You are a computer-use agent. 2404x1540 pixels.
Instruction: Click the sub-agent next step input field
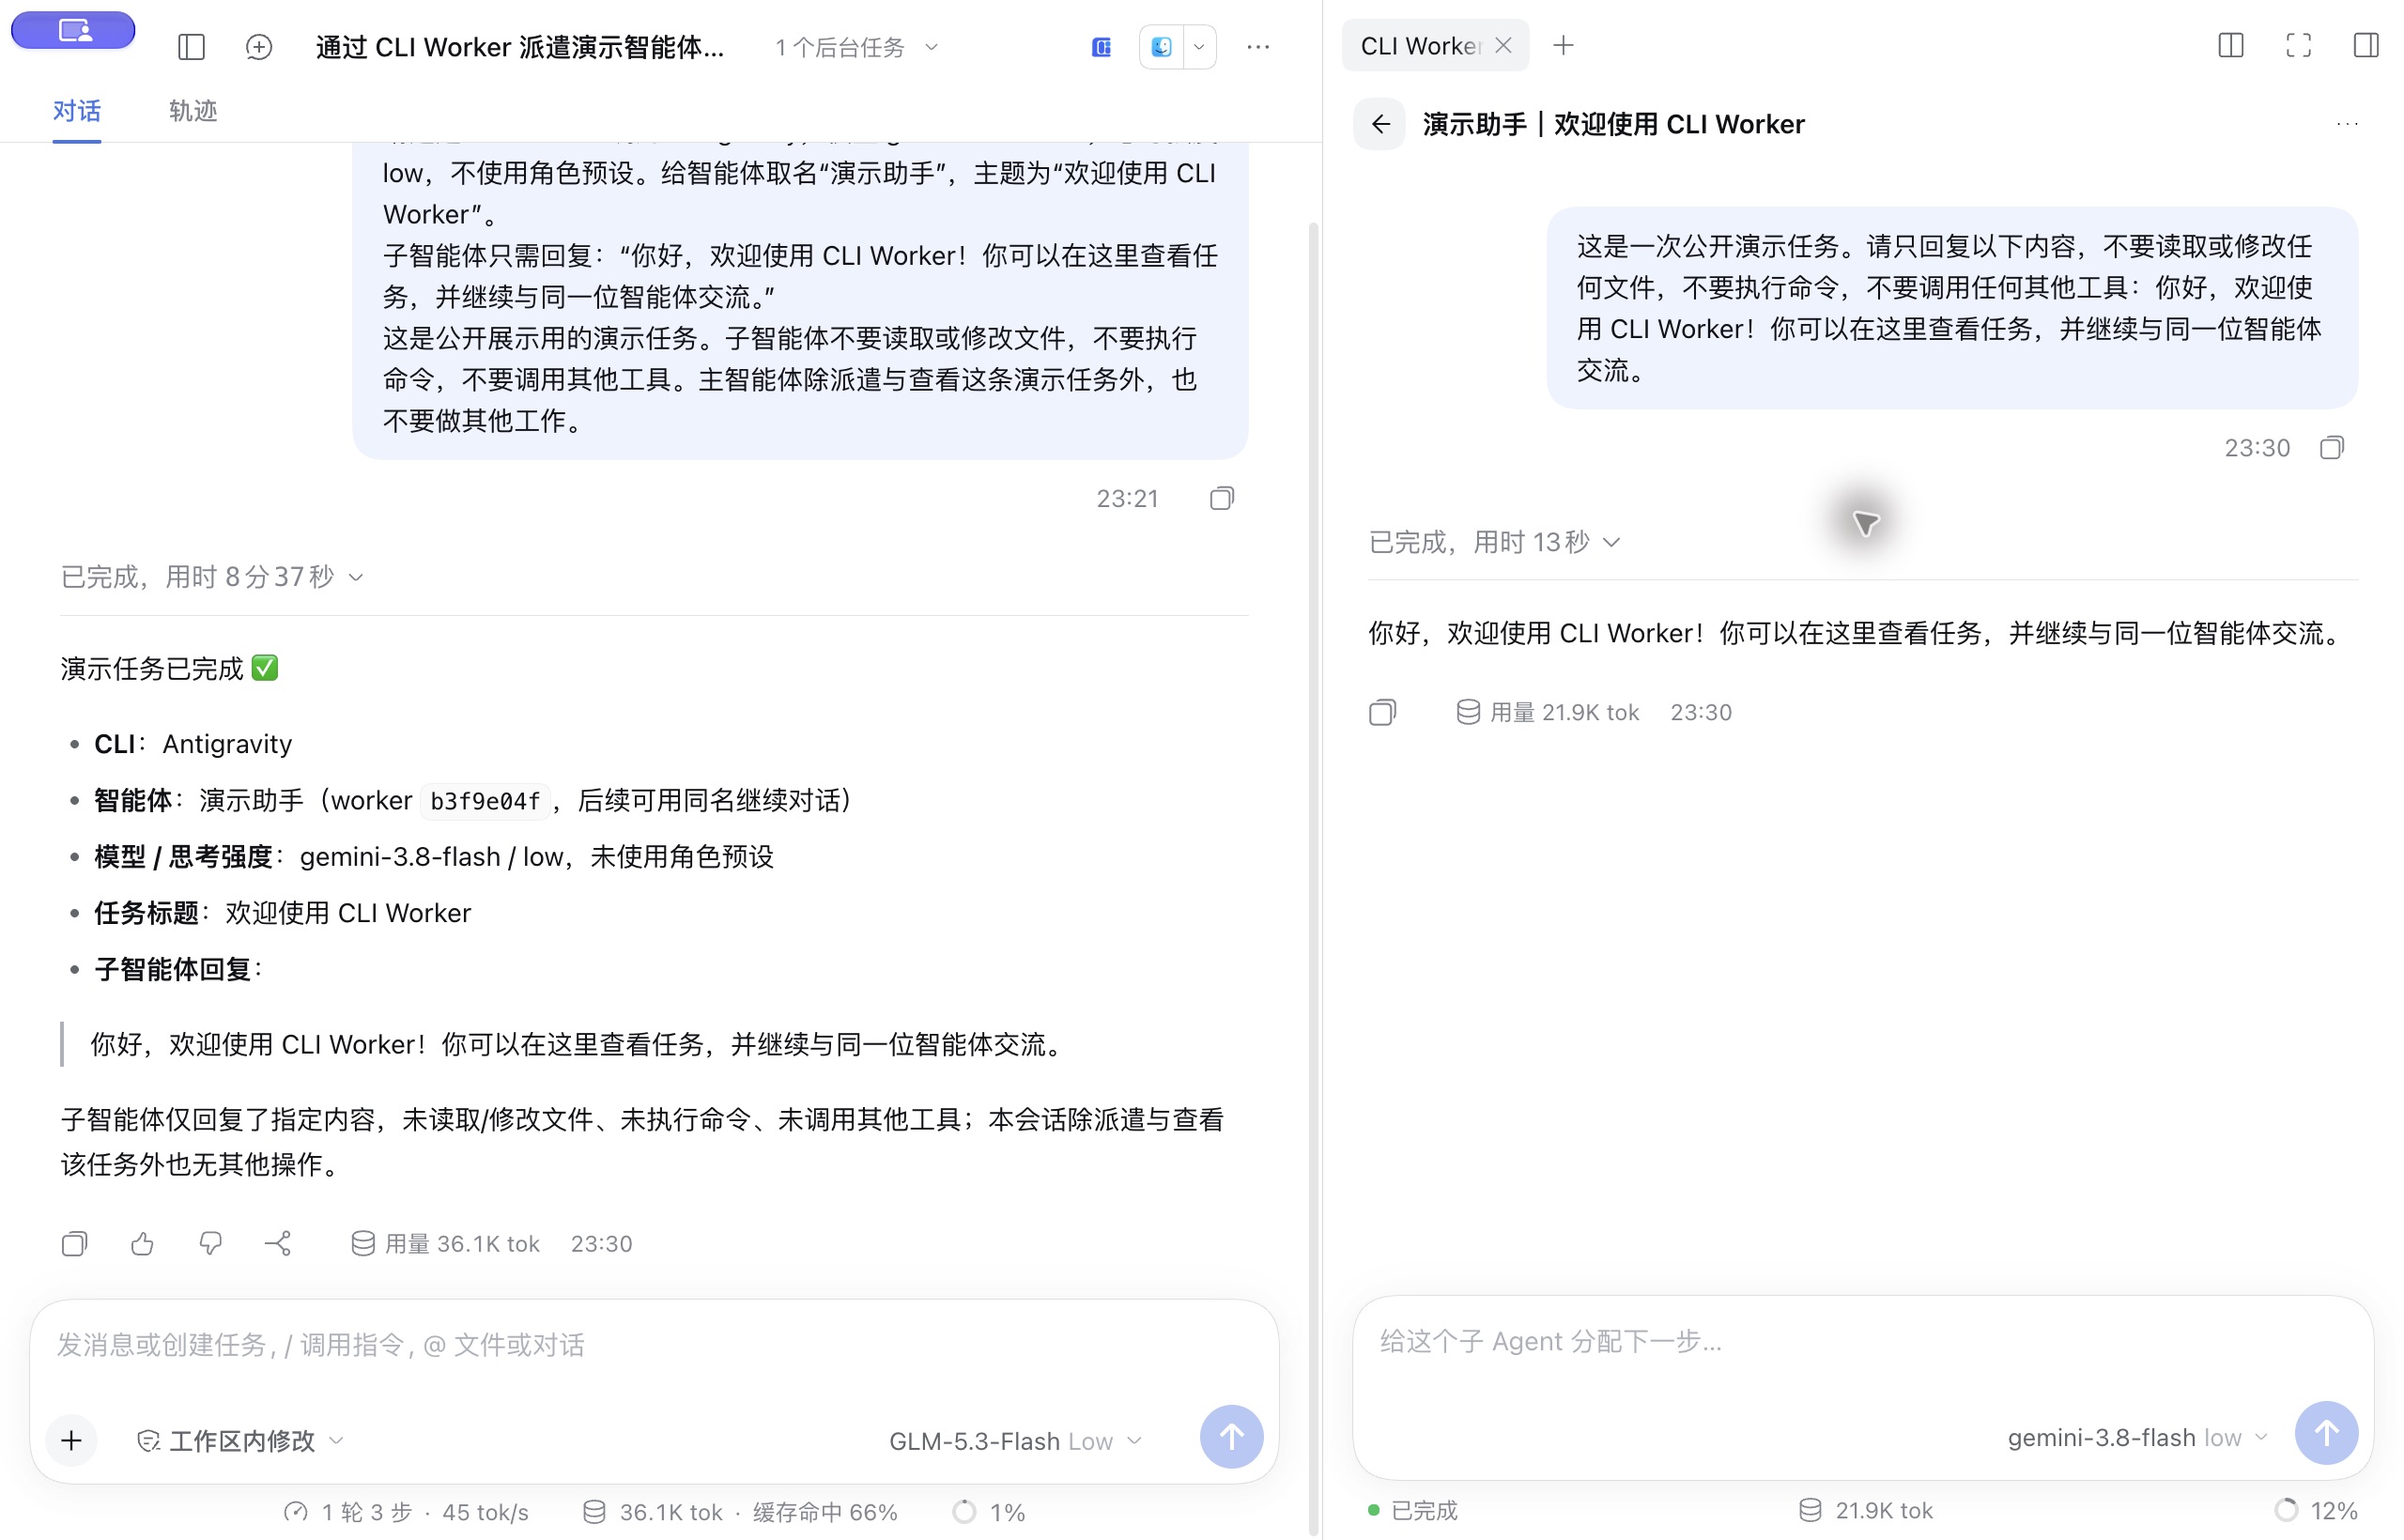coord(1862,1341)
